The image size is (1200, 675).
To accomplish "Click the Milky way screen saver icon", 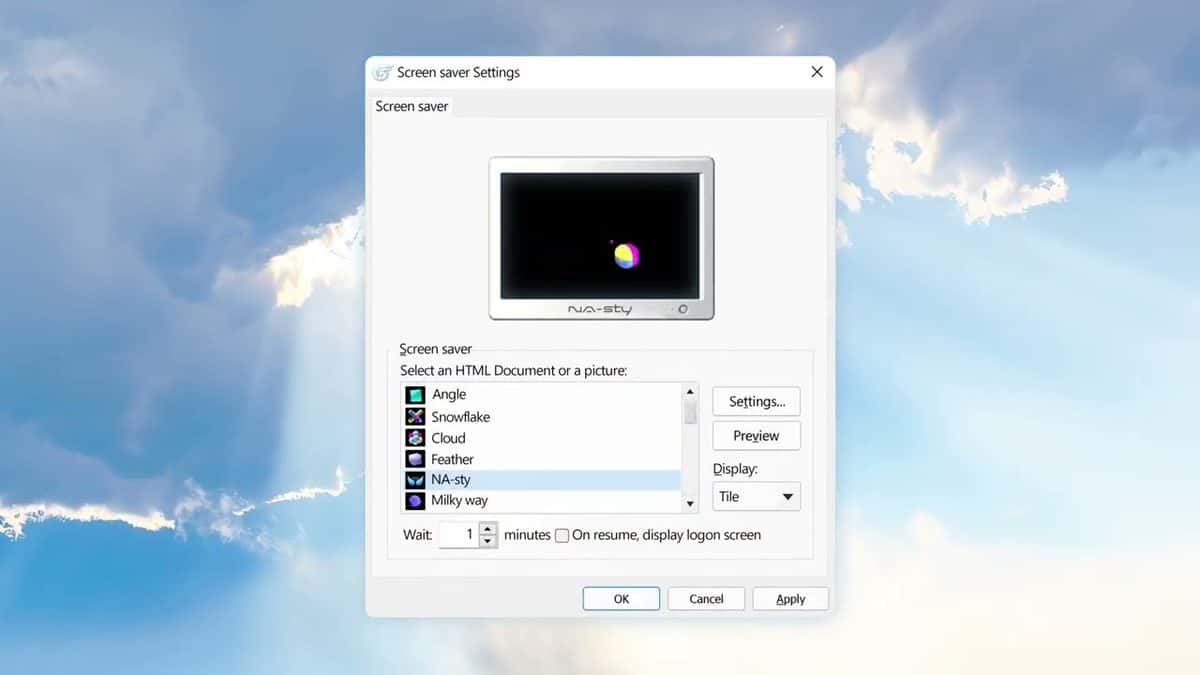I will tap(415, 500).
